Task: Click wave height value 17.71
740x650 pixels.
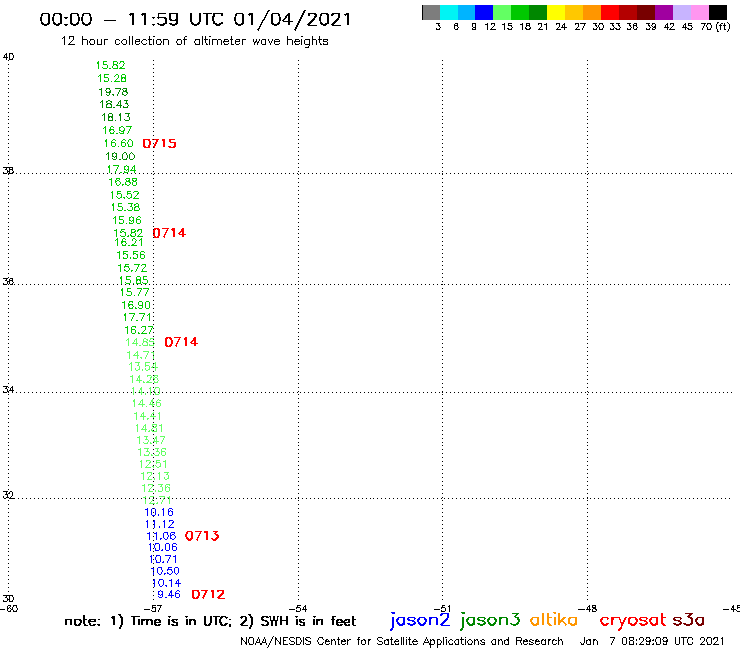Action: coord(137,318)
